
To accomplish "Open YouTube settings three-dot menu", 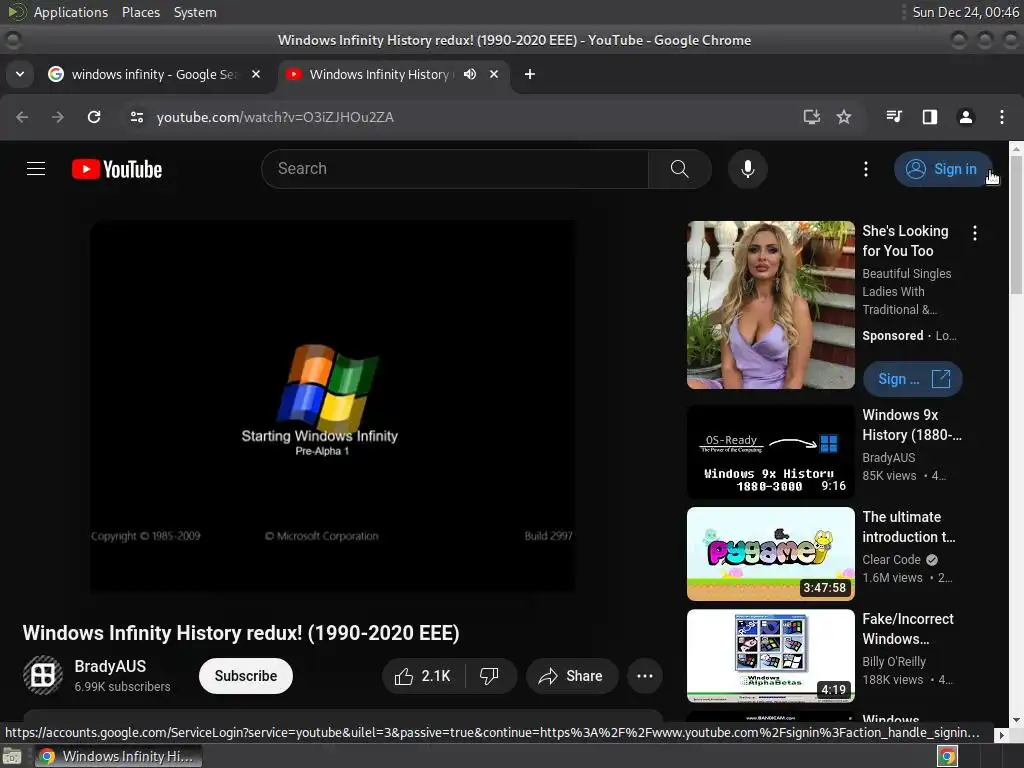I will click(x=866, y=169).
